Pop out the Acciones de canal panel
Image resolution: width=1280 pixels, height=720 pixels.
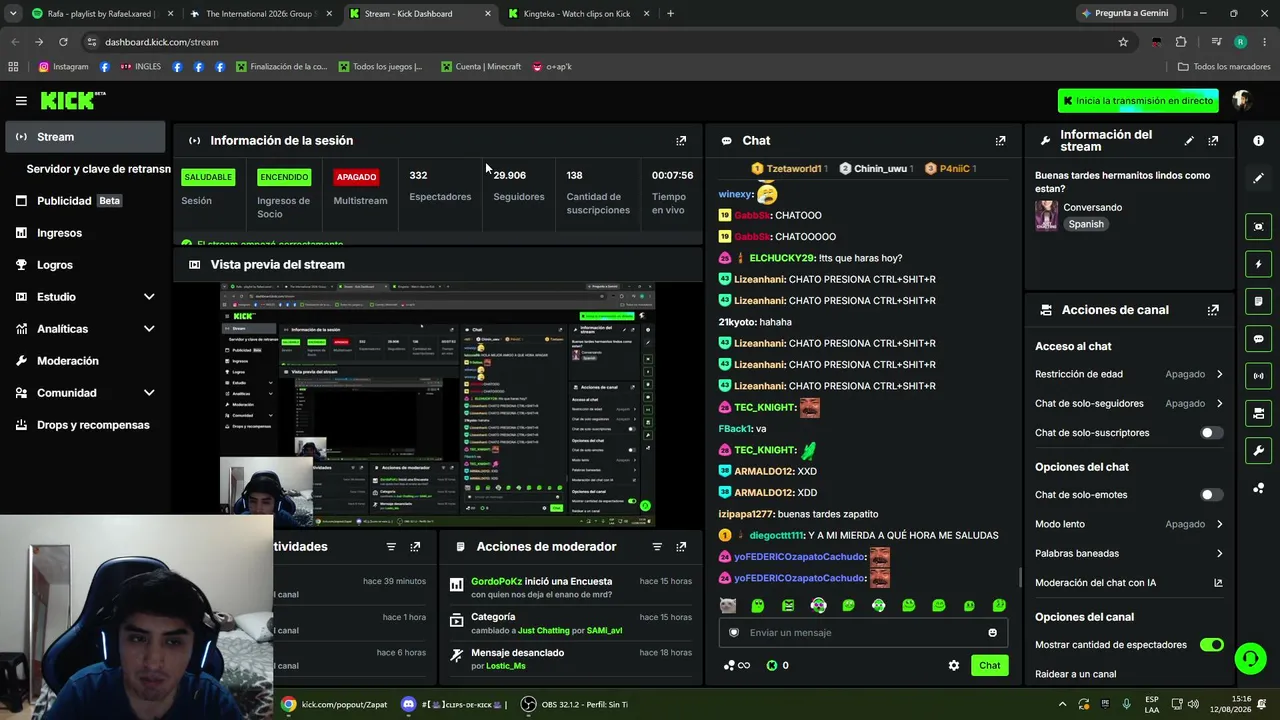1213,310
